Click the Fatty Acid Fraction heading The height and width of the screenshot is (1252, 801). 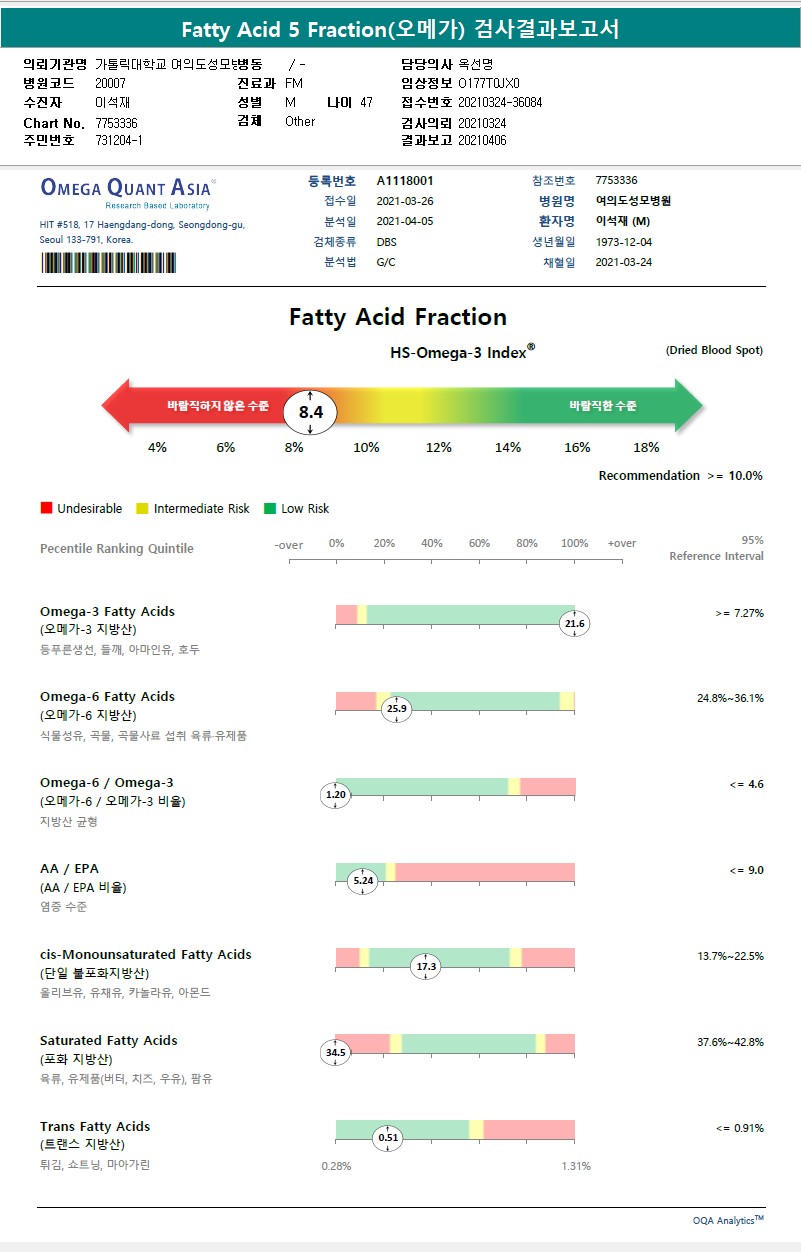coord(398,317)
